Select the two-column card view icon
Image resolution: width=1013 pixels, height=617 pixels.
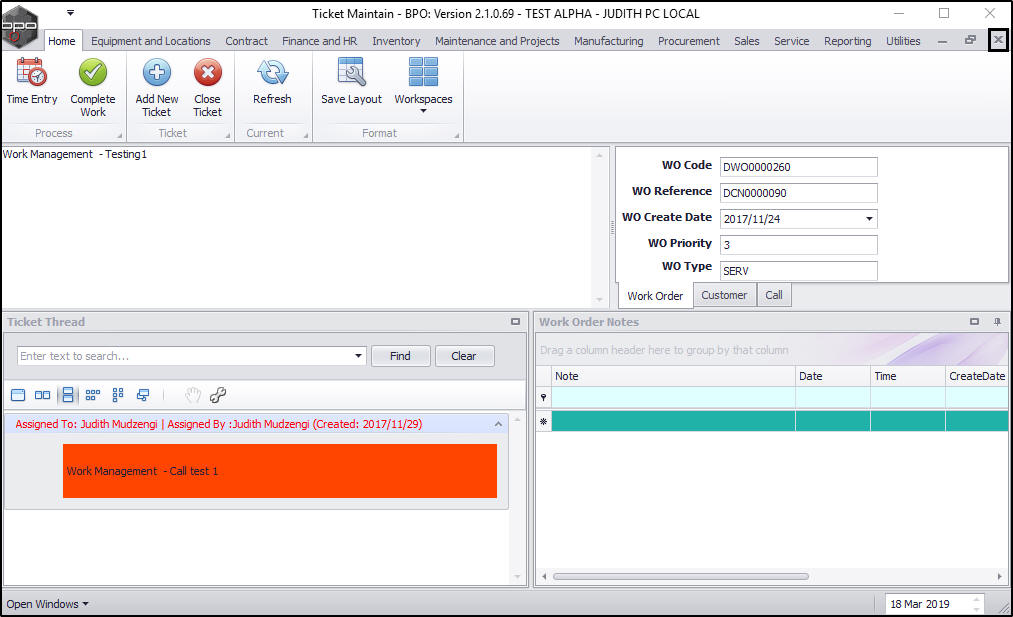43,395
